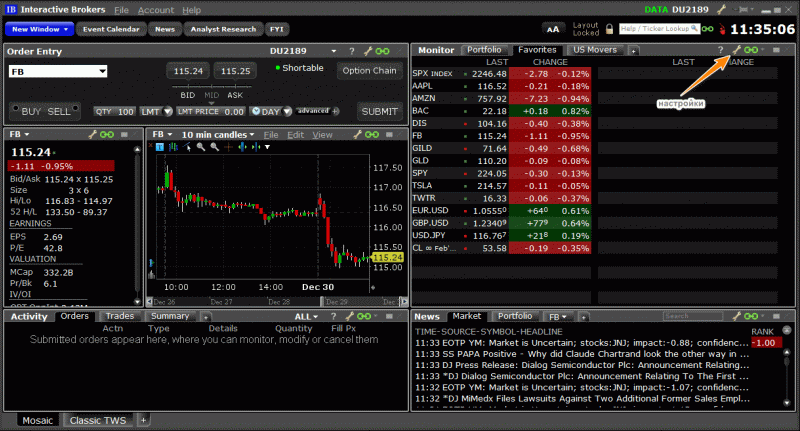This screenshot has height=431, width=800.
Task: Click Monitor panel green chain link icon
Action: [751, 49]
